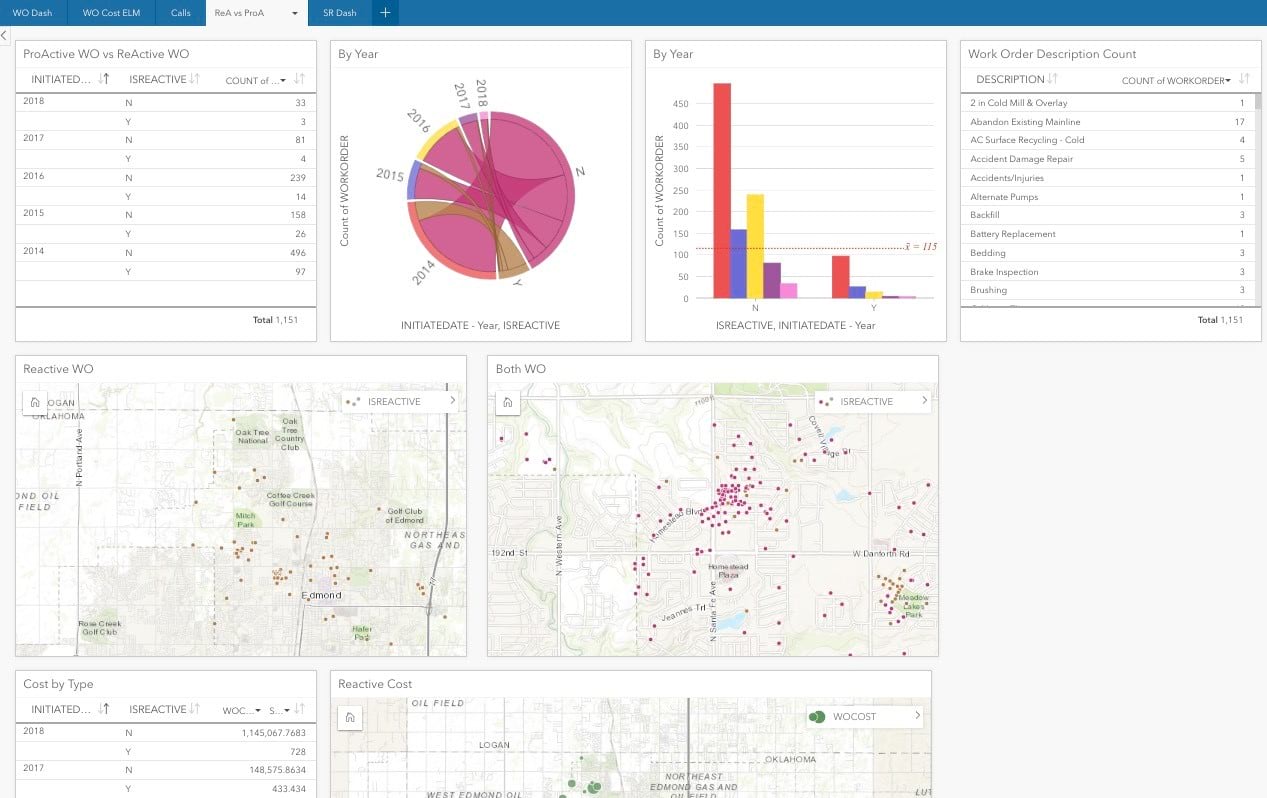Select the 'AC Surface Recycling - Cold' row
Image resolution: width=1267 pixels, height=798 pixels.
(1107, 140)
